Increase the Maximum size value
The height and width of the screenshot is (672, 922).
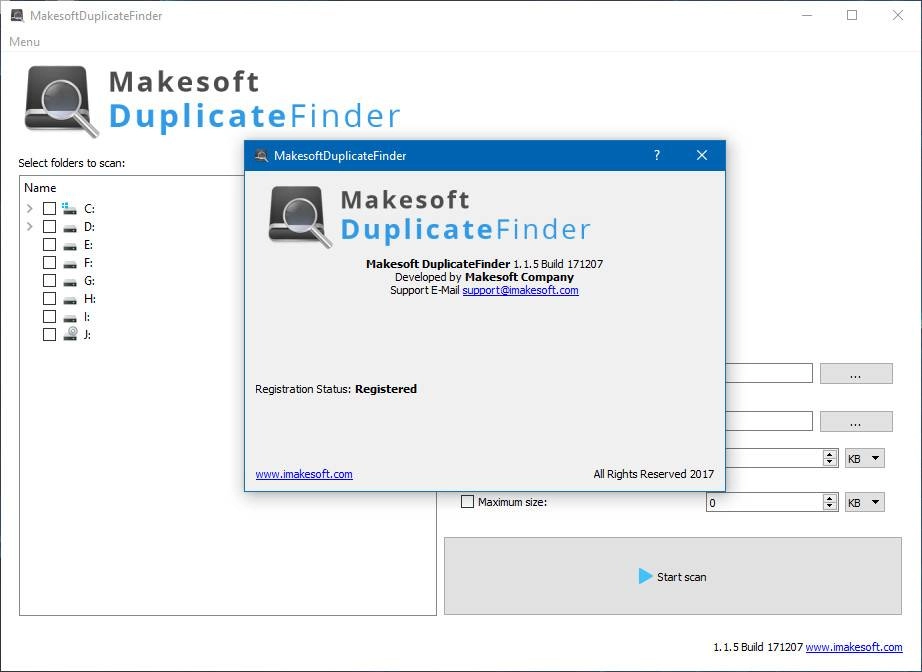pos(830,498)
